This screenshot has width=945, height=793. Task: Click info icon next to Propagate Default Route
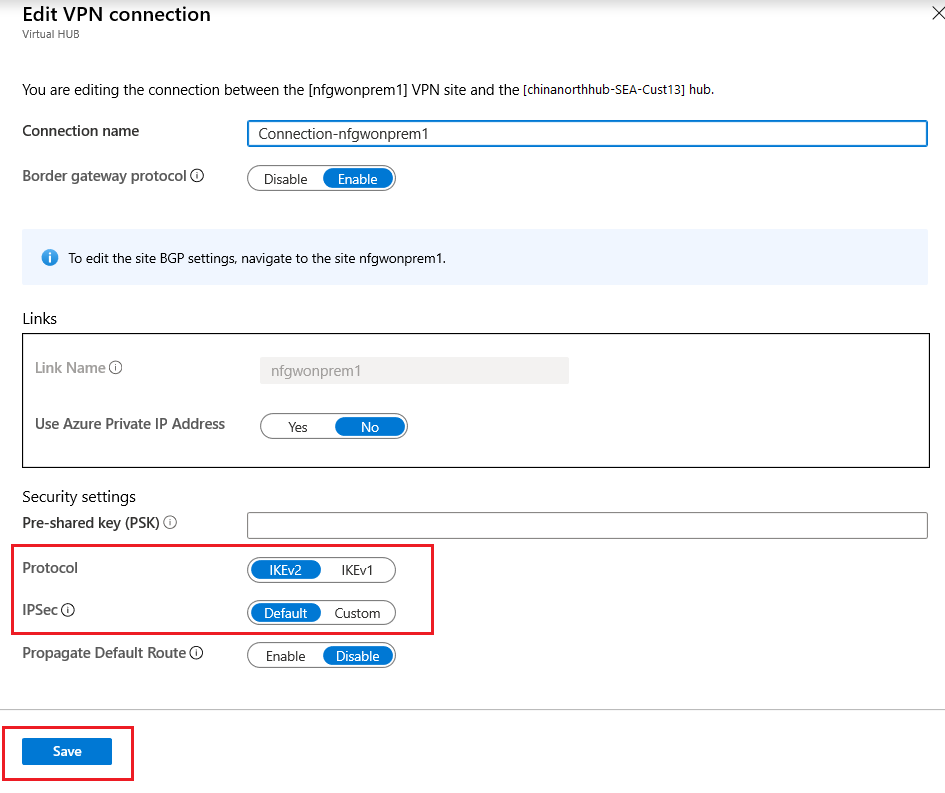pos(197,654)
